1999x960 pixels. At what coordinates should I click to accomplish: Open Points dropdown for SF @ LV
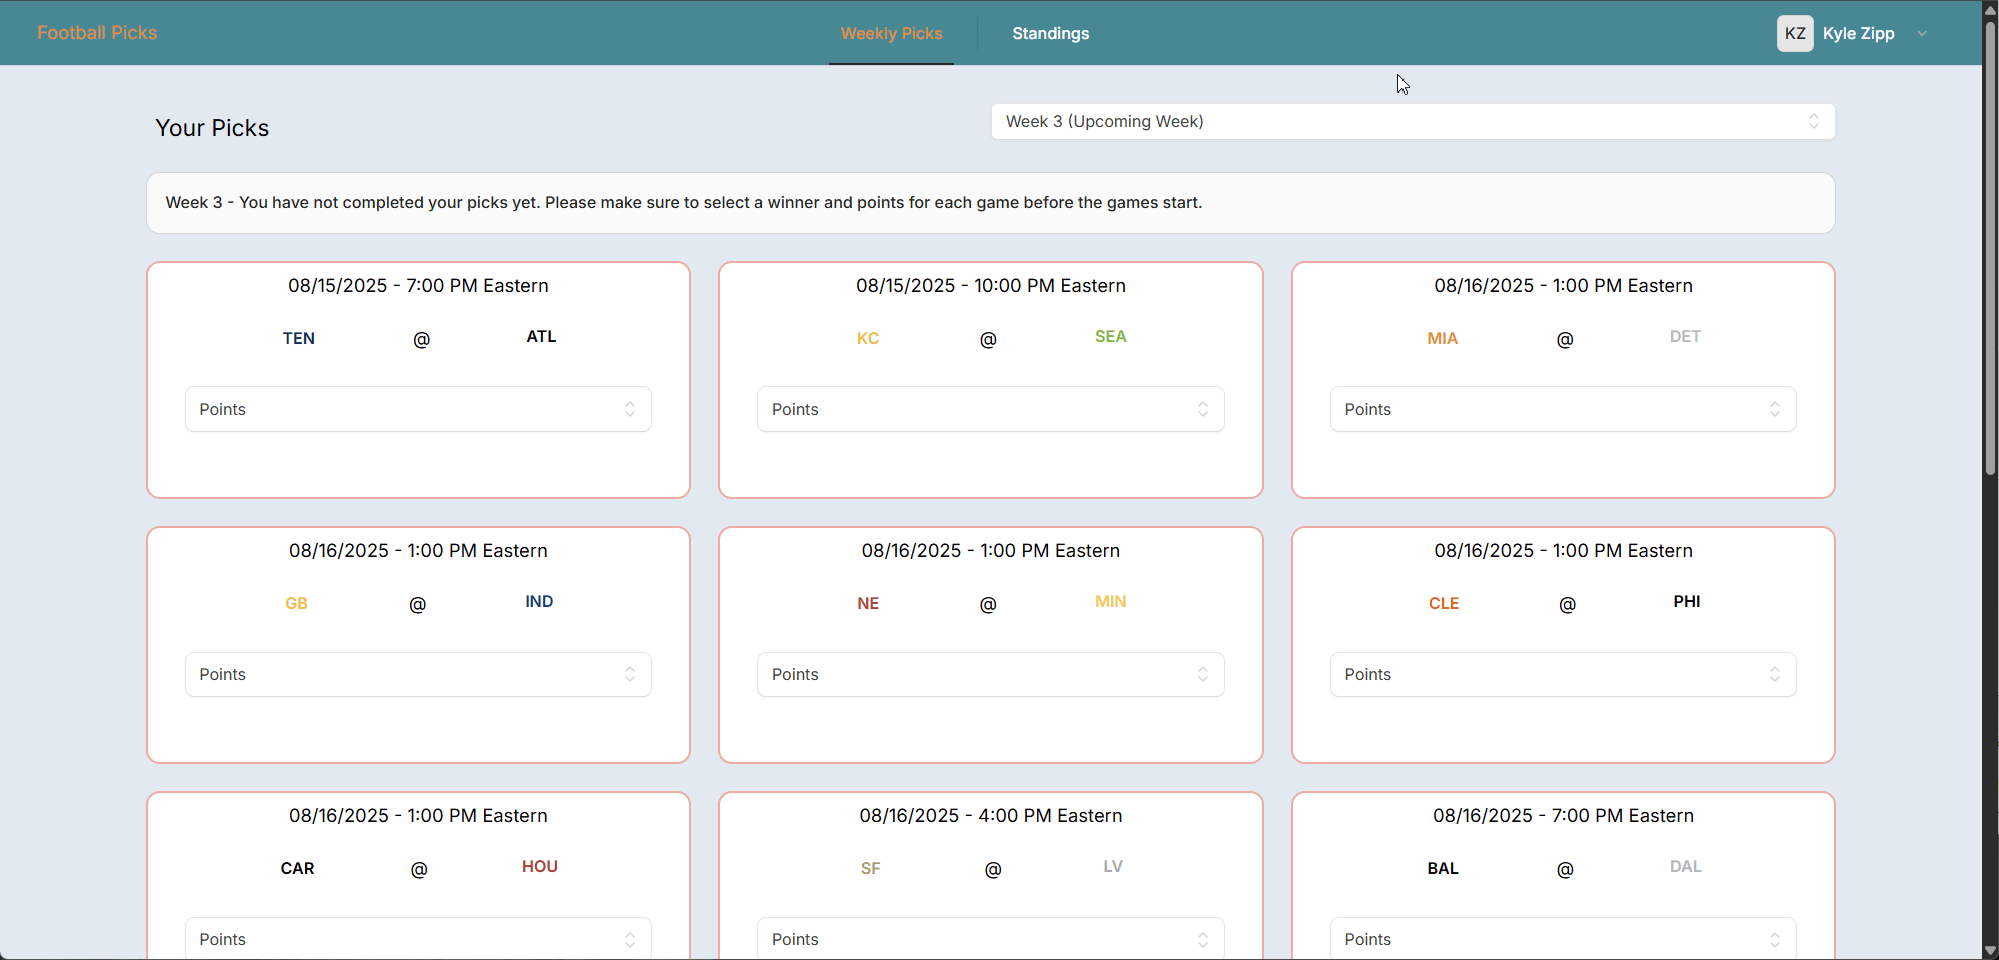(990, 939)
